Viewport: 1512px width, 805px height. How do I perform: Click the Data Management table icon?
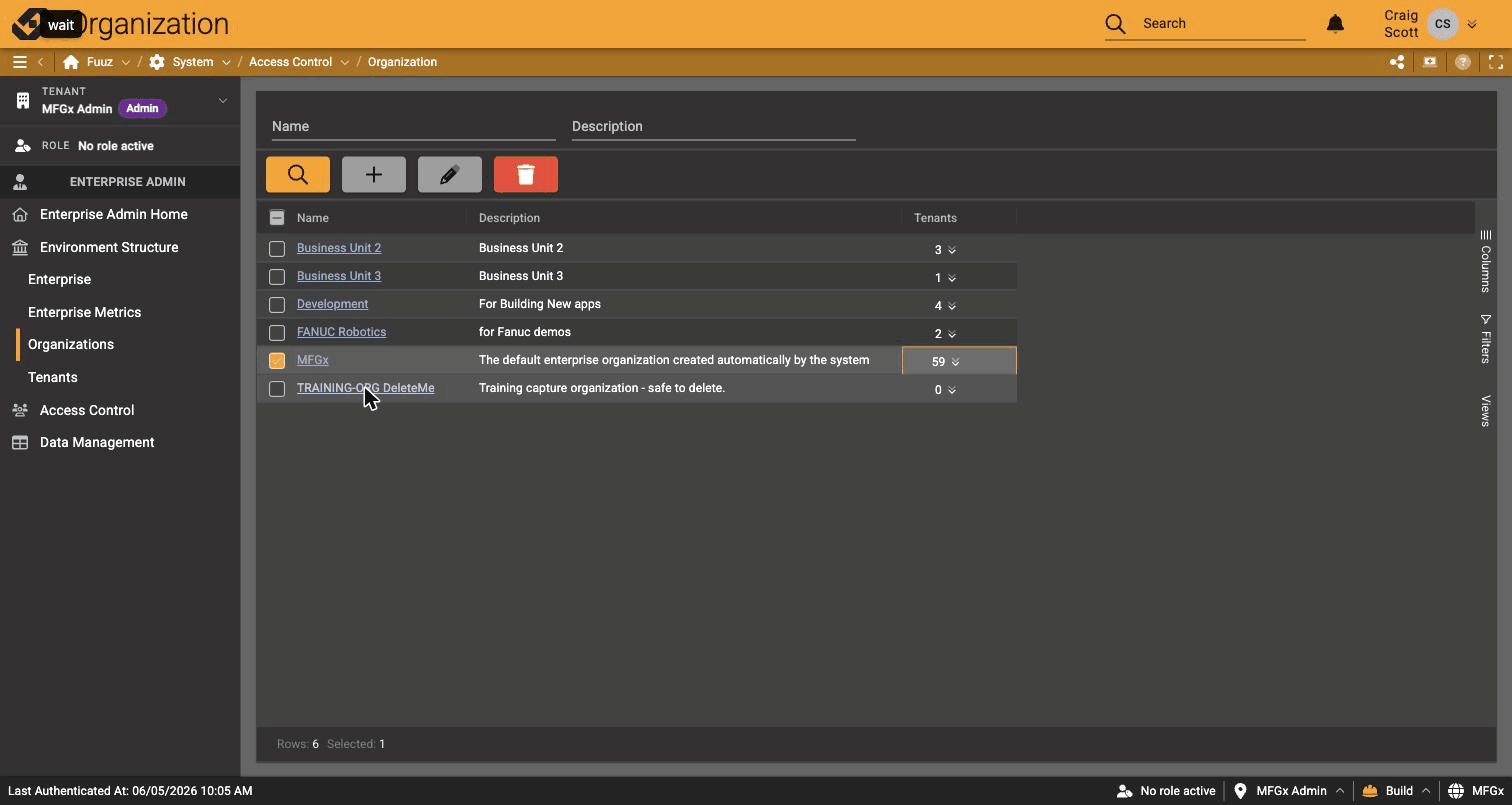pyautogui.click(x=20, y=443)
